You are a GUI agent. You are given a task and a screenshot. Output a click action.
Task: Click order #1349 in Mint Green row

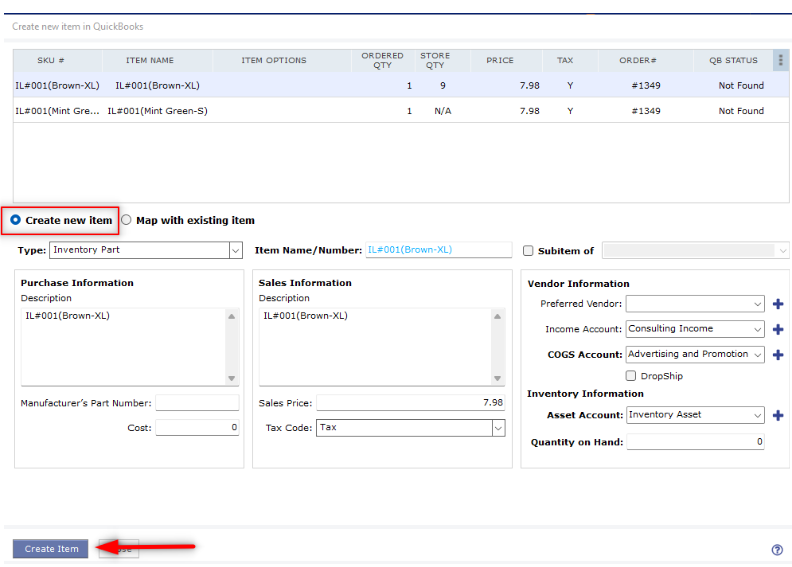tap(646, 111)
